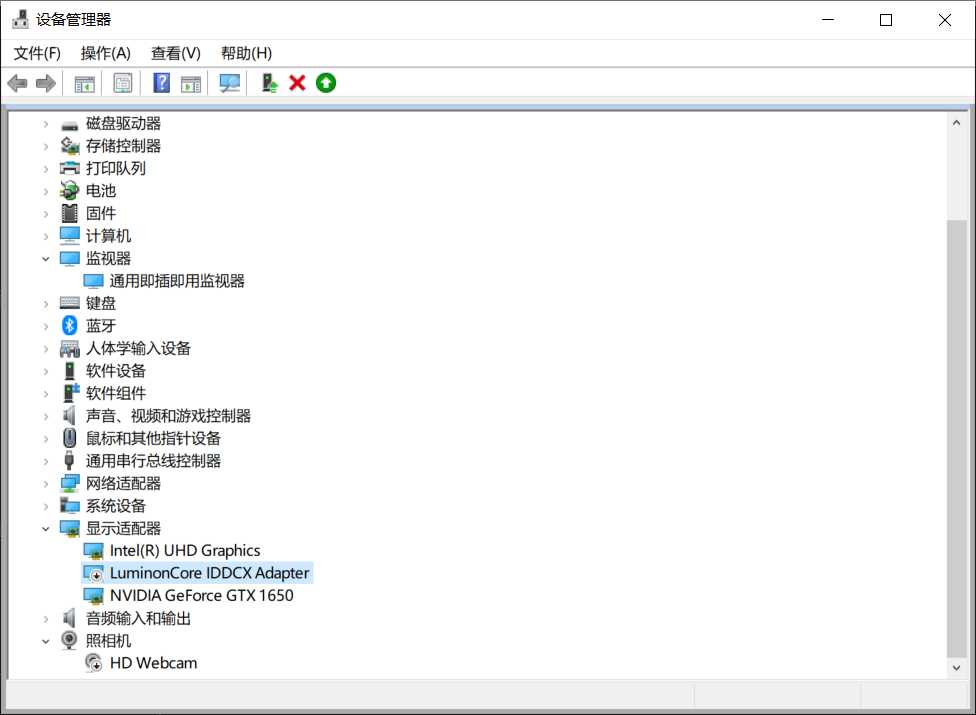Open the 查看(V) menu
The image size is (976, 715).
[175, 53]
